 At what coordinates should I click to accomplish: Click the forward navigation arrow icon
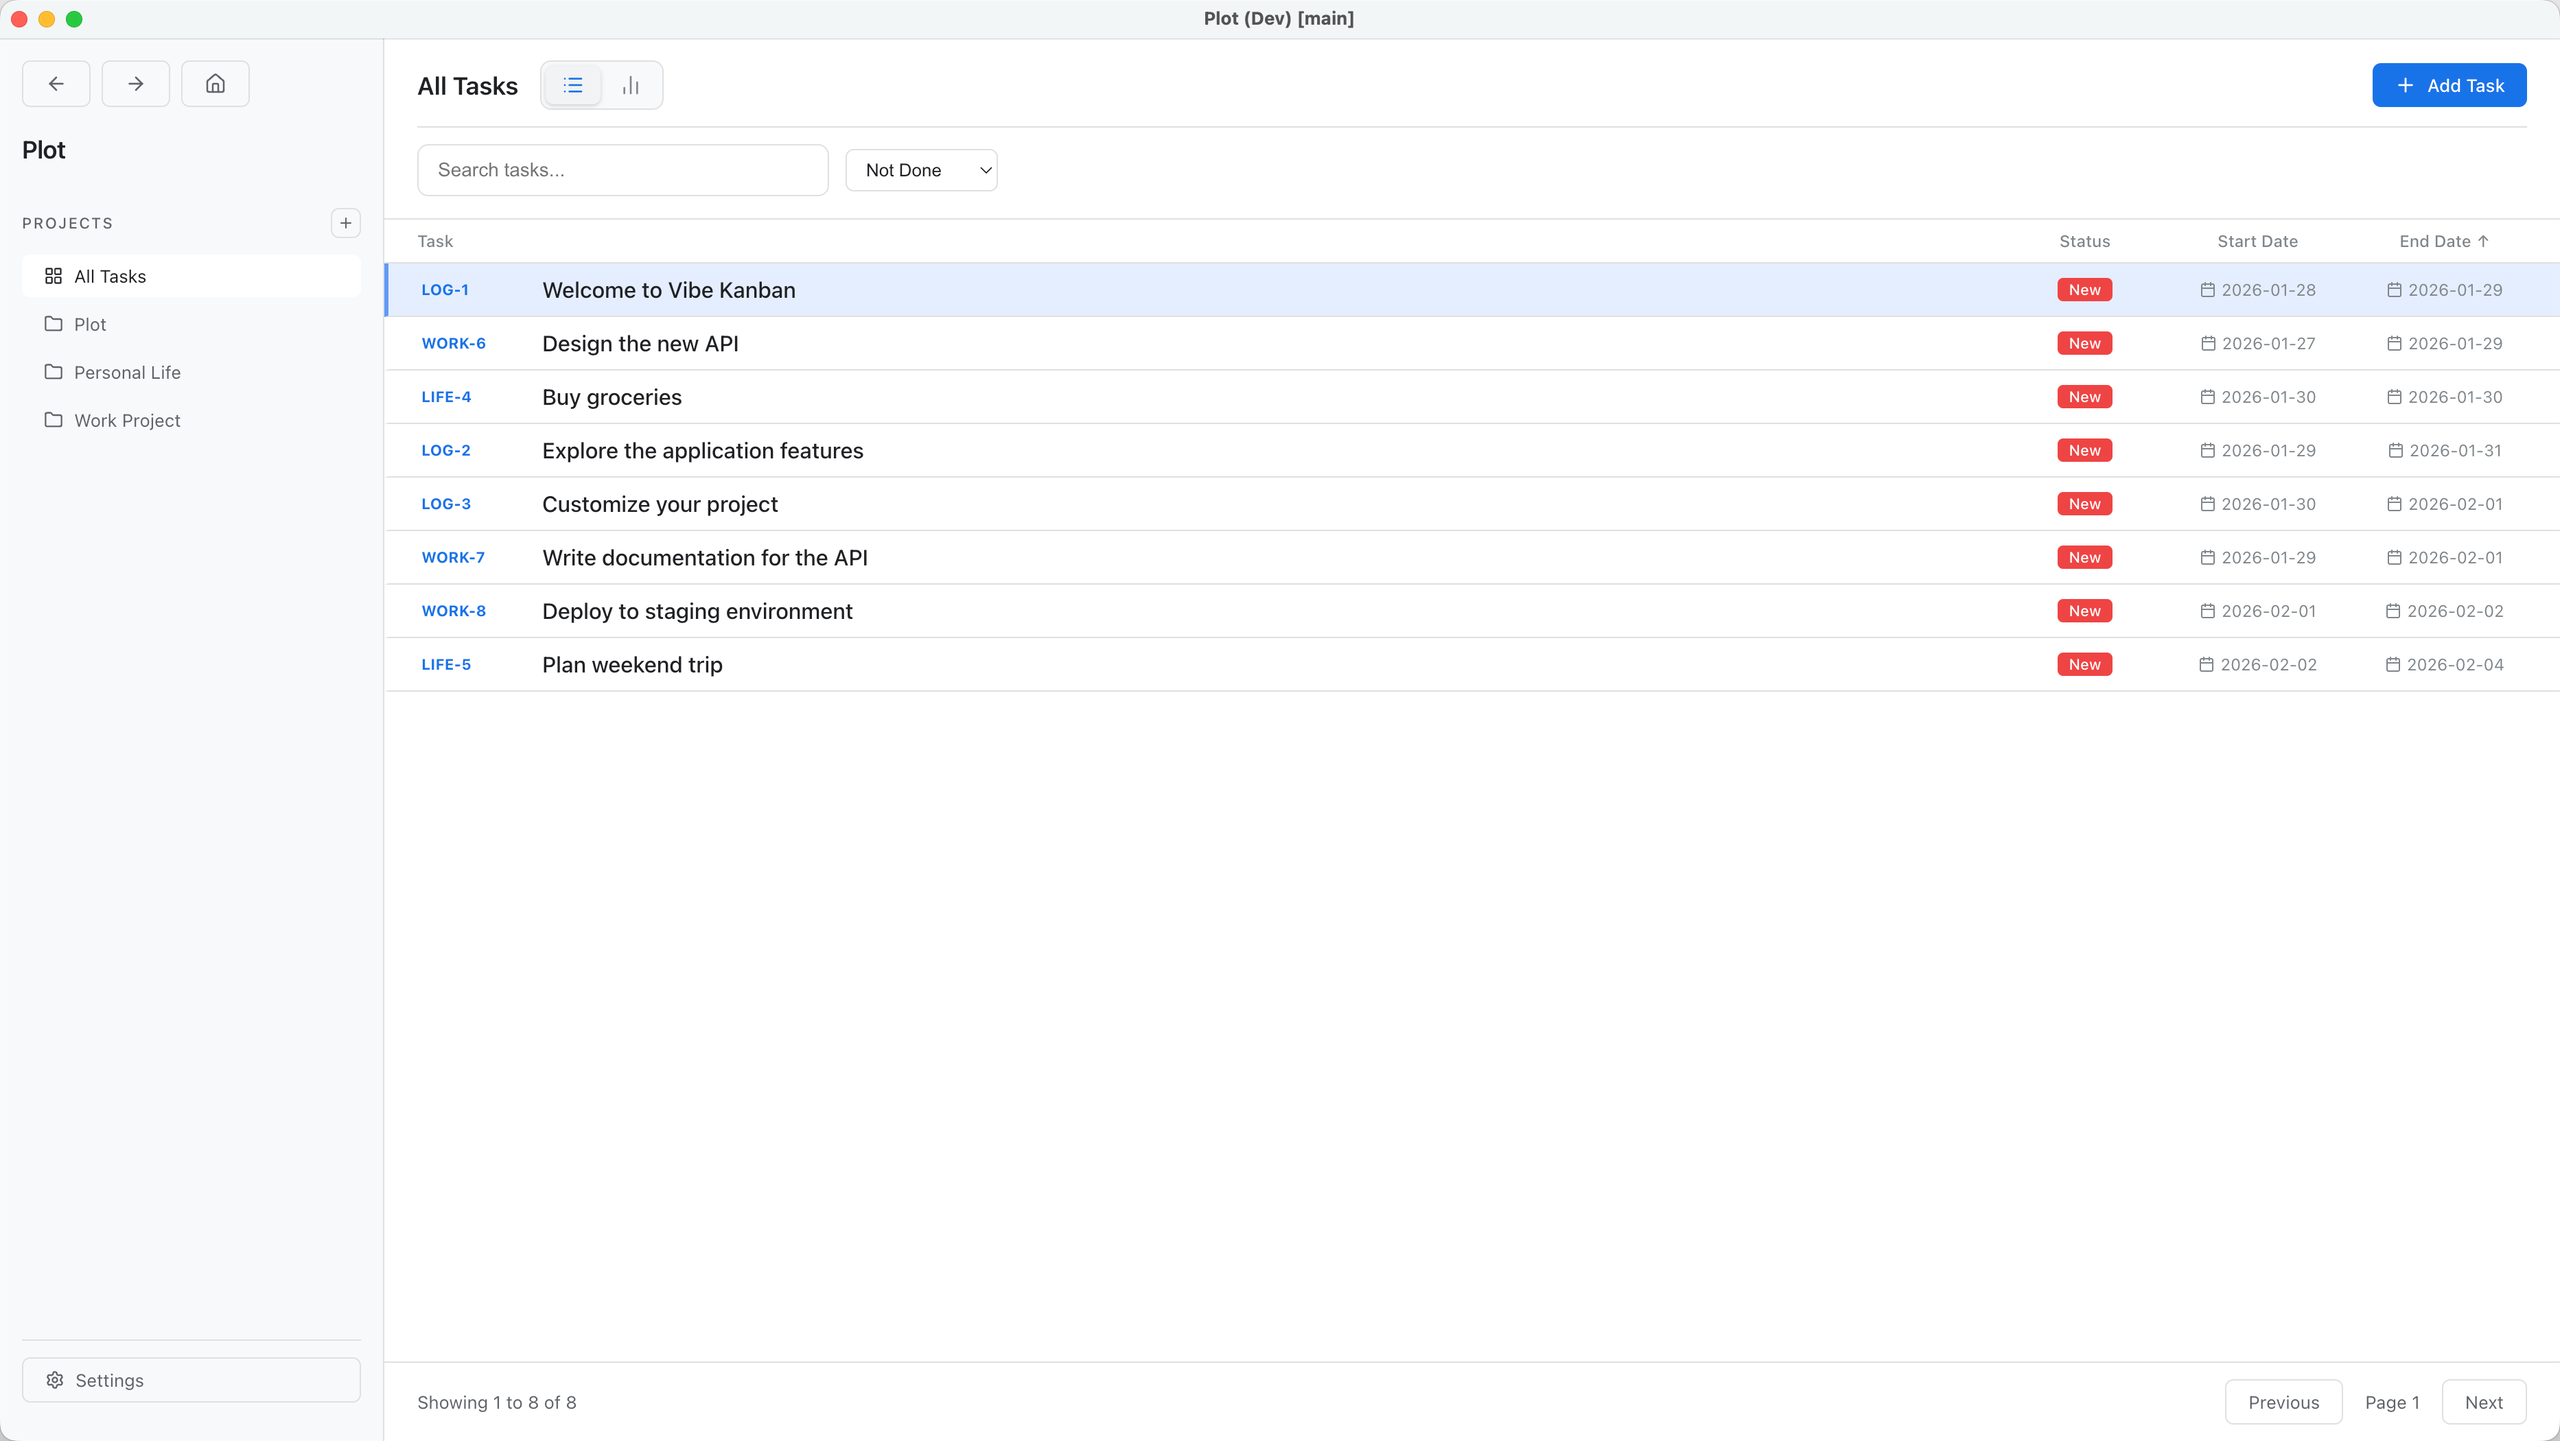tap(135, 84)
